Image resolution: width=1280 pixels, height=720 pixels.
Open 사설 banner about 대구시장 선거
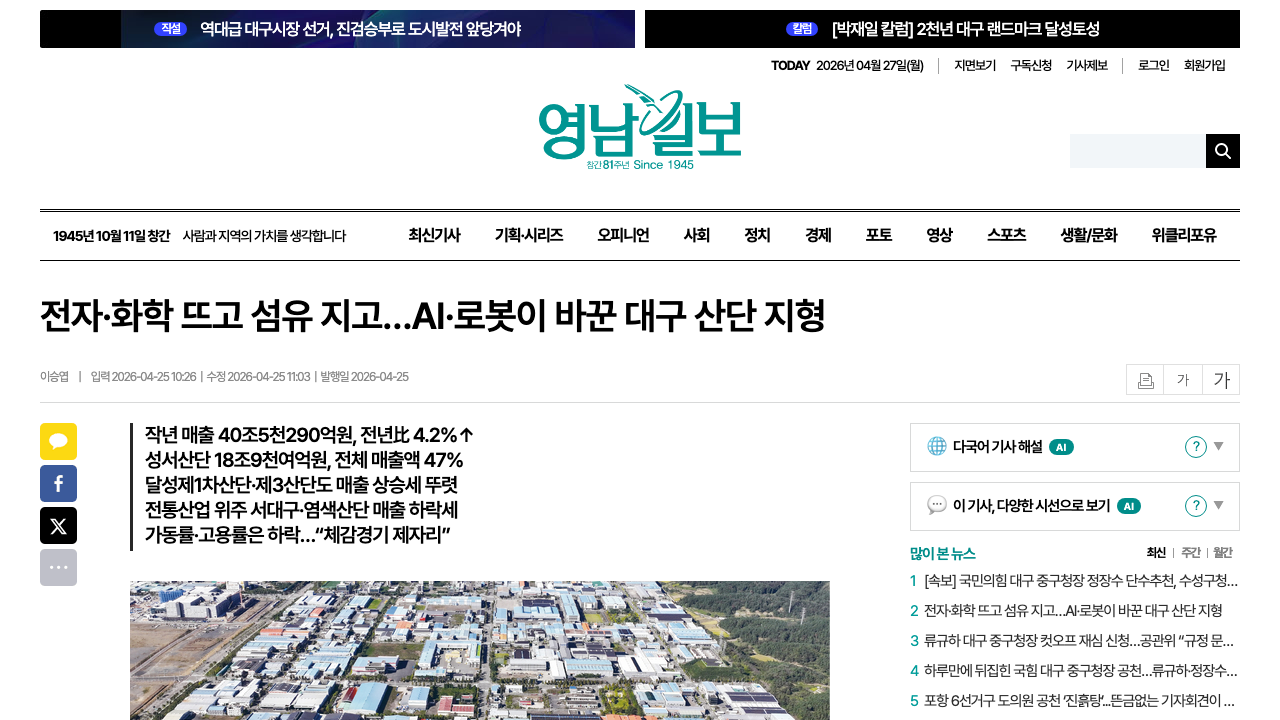tap(337, 29)
